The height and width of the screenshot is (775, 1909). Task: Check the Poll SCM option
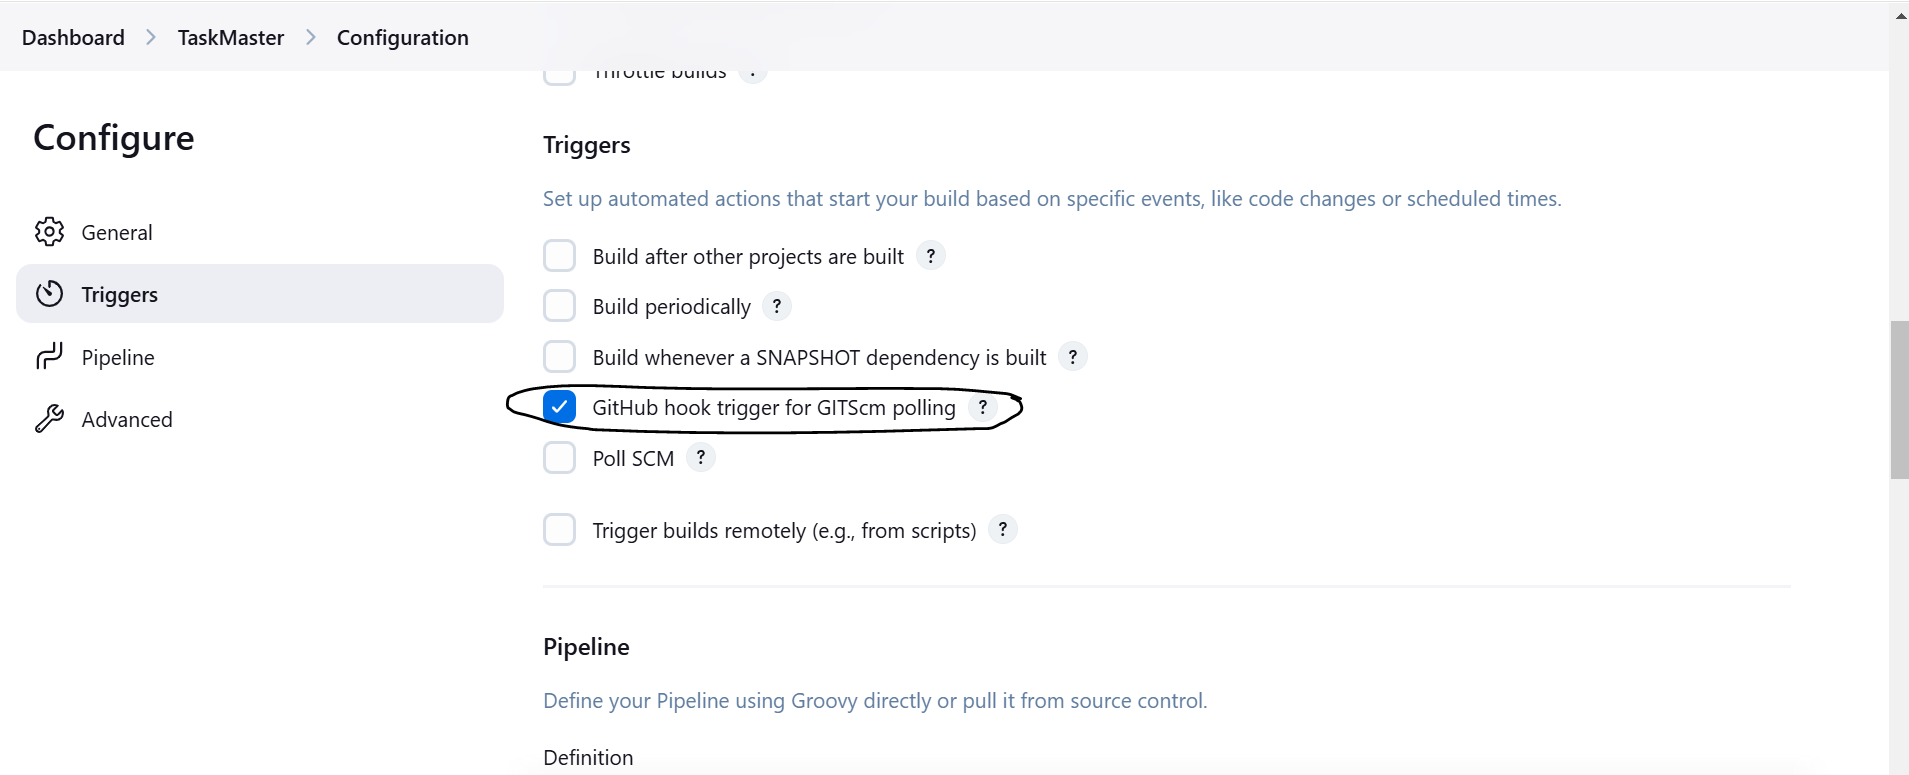(x=560, y=457)
